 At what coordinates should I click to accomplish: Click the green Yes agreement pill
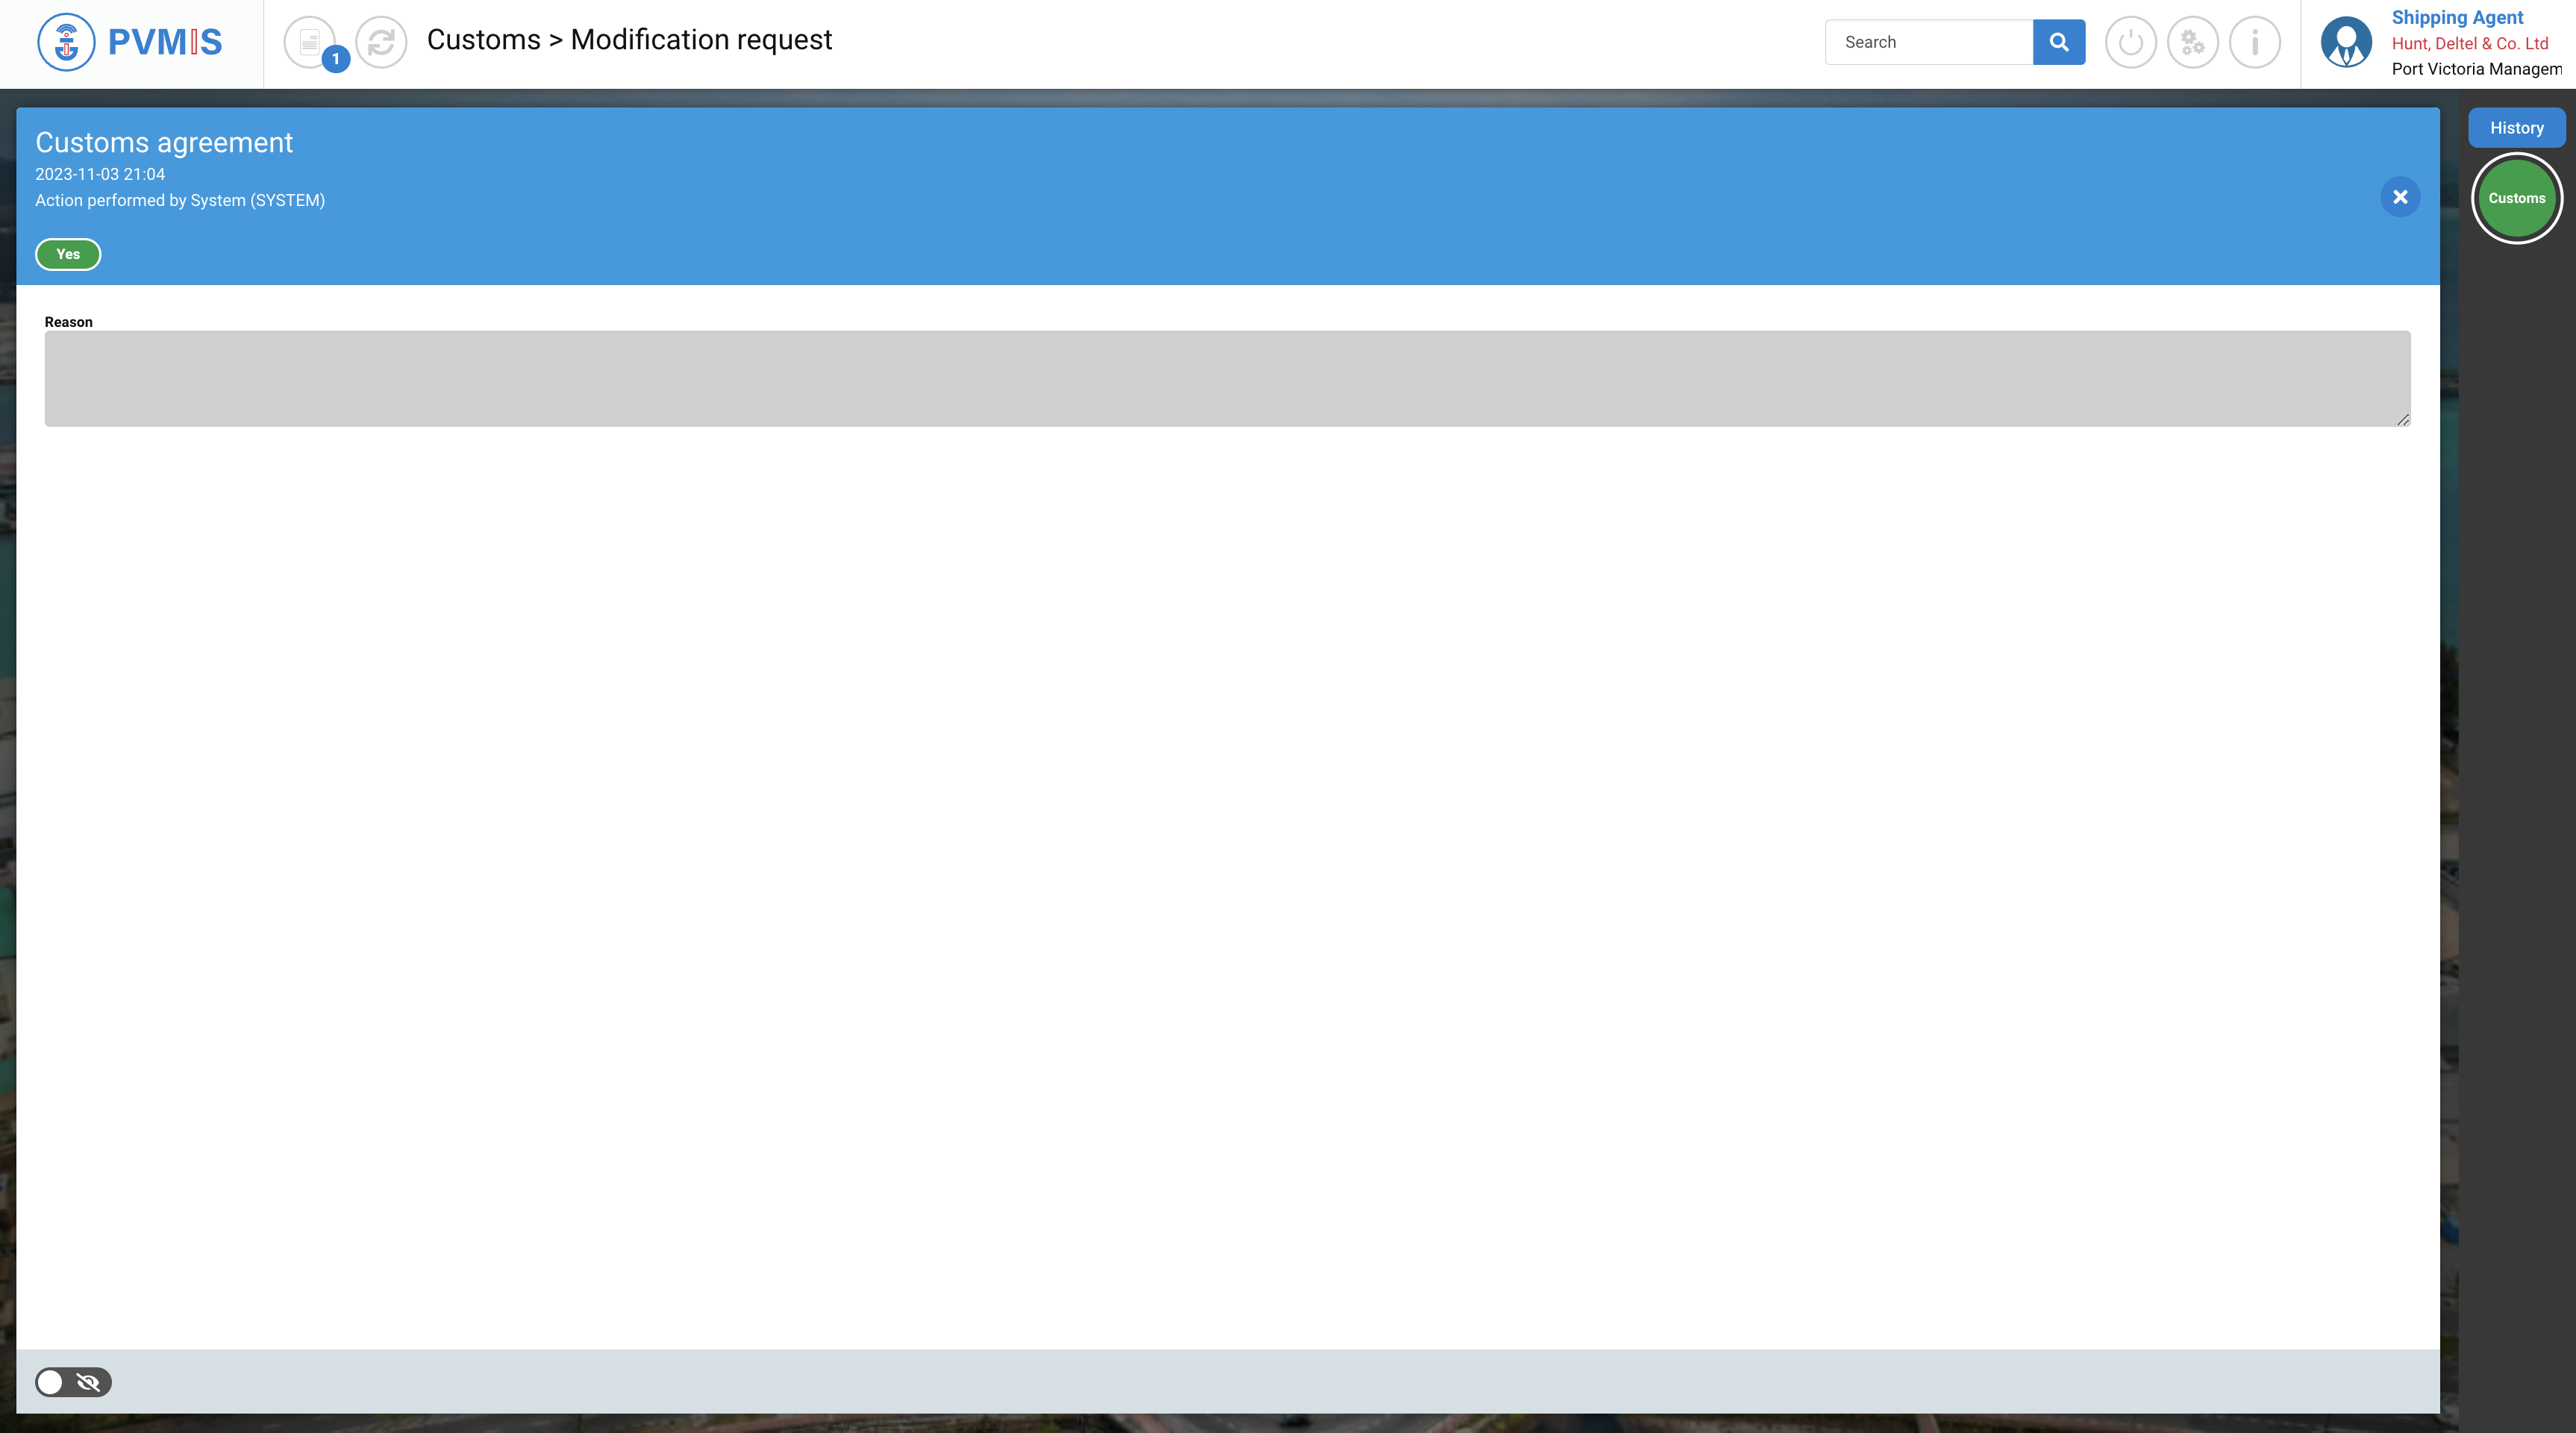68,254
